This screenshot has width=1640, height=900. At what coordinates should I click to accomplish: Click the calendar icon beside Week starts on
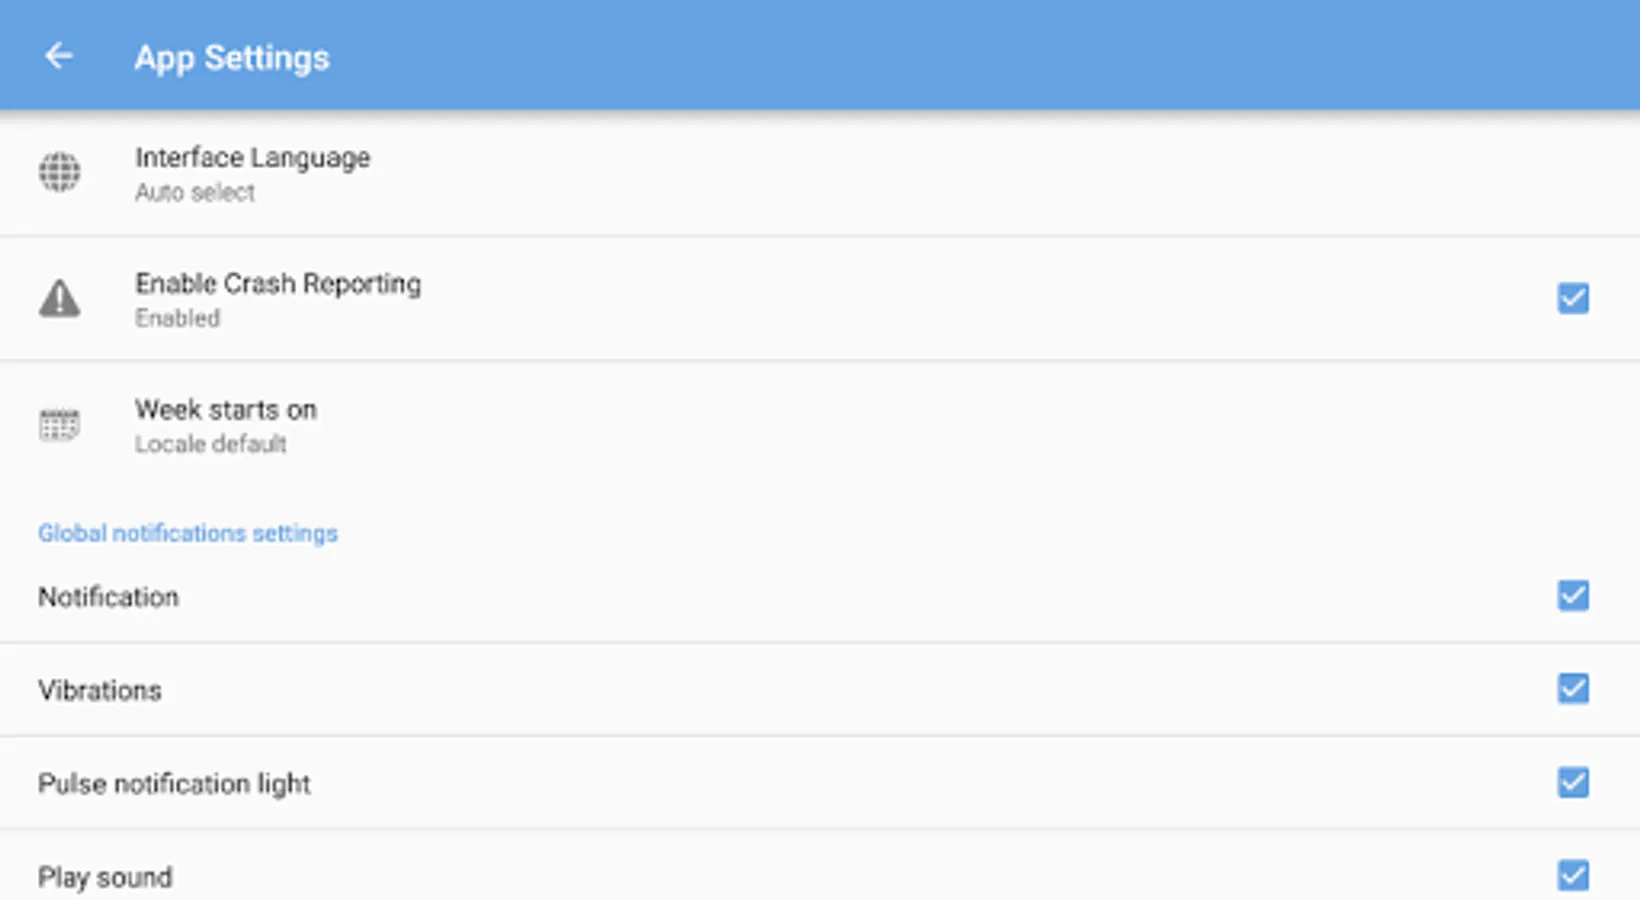coord(60,425)
